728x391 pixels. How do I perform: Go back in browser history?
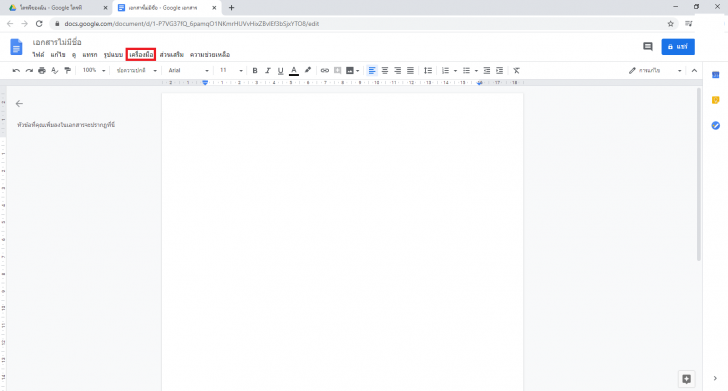pos(10,24)
